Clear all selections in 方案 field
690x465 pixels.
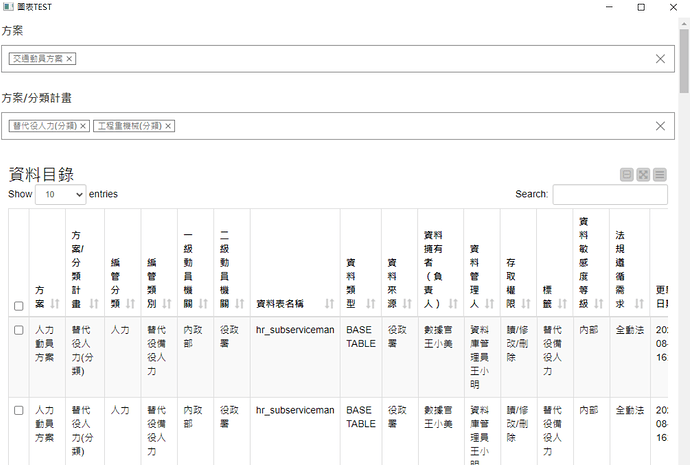point(660,59)
